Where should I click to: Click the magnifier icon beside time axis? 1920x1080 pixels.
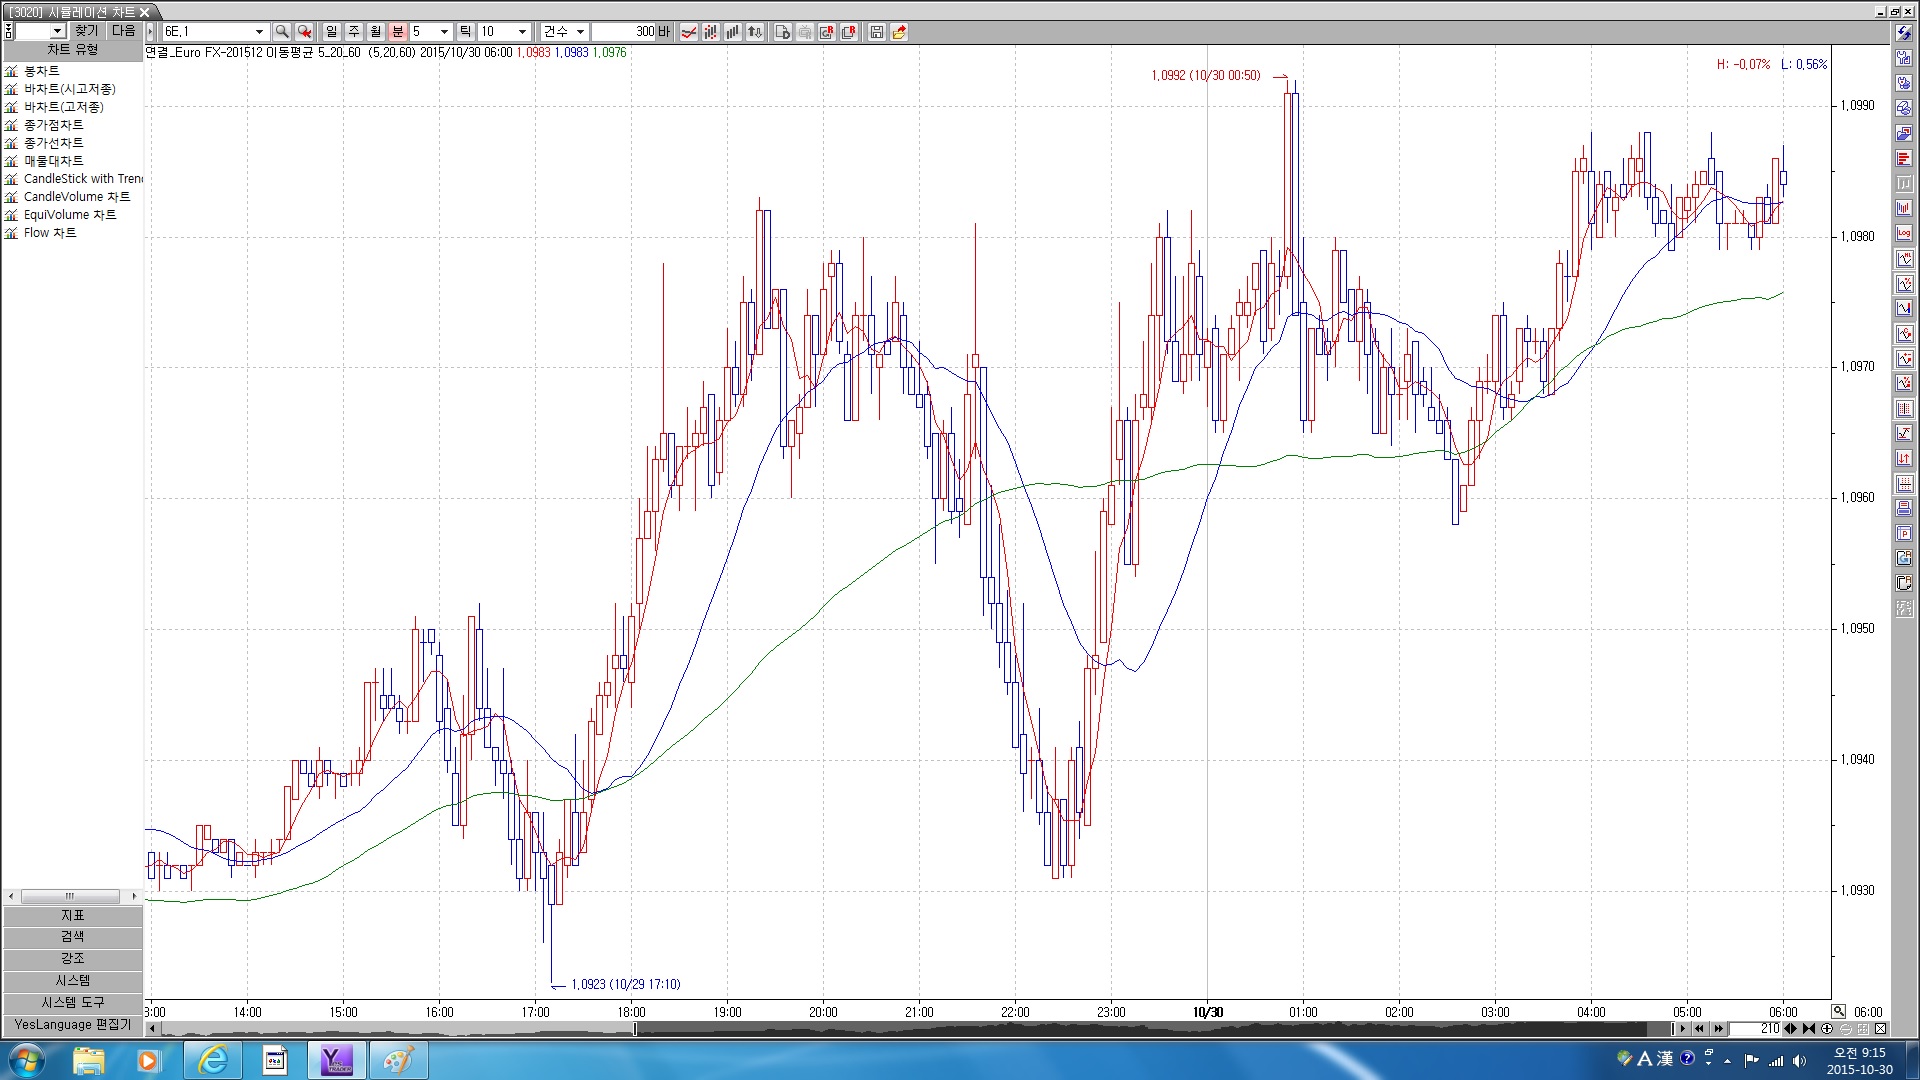1839,1011
